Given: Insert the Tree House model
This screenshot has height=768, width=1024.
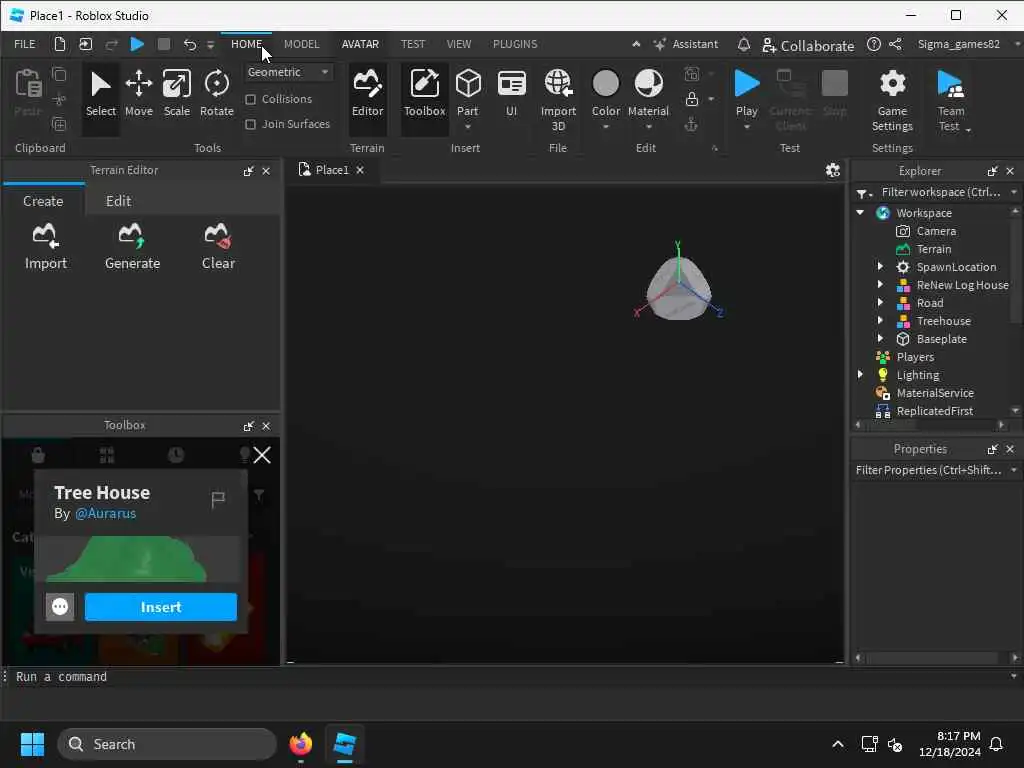Looking at the screenshot, I should coord(161,607).
